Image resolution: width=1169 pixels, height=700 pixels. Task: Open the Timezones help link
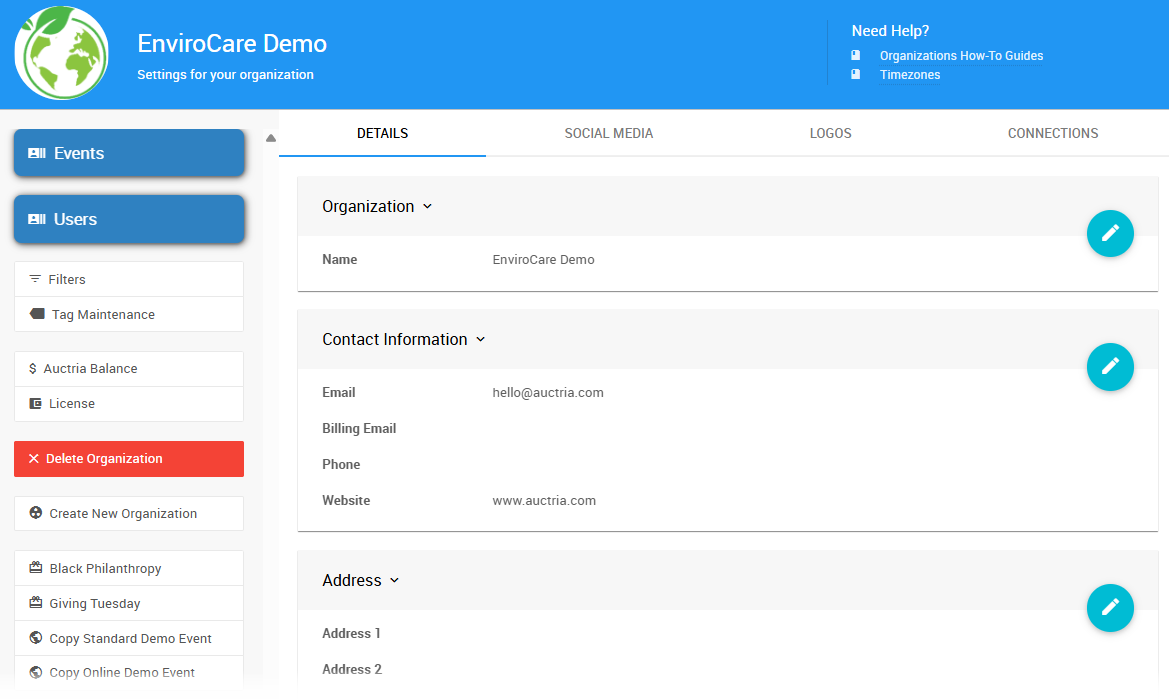coord(909,74)
